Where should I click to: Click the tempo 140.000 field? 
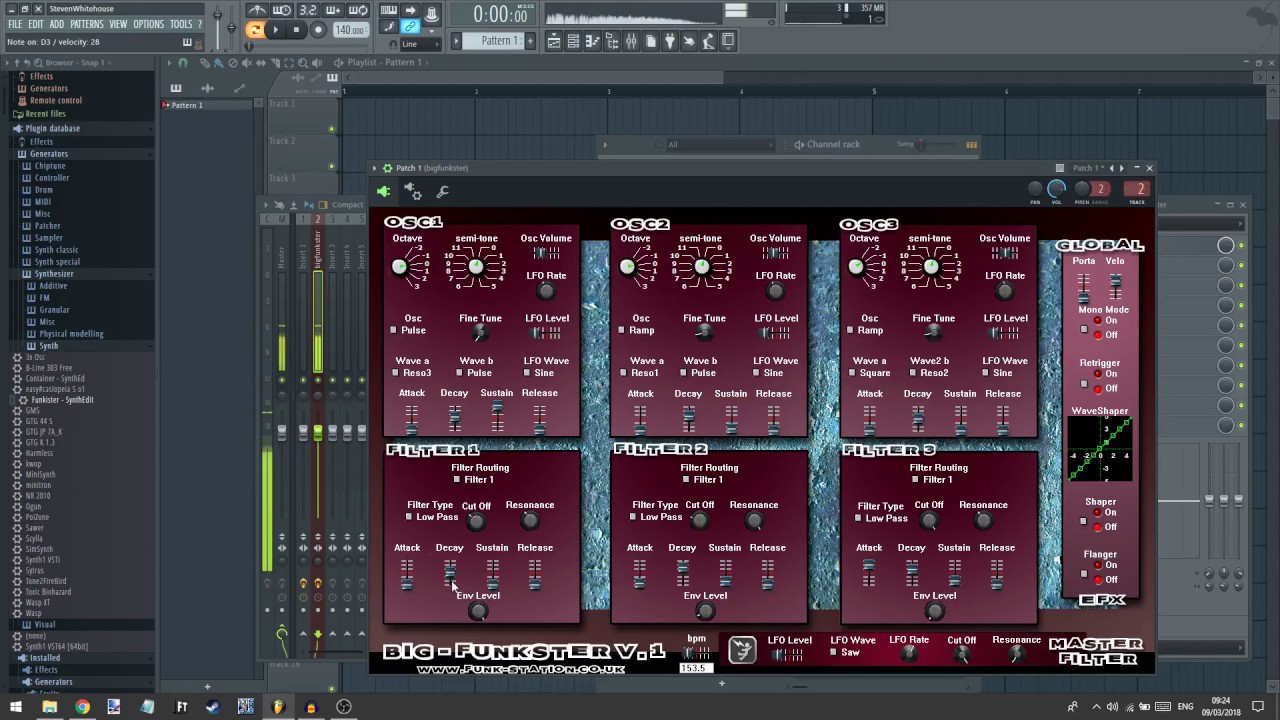pyautogui.click(x=350, y=30)
